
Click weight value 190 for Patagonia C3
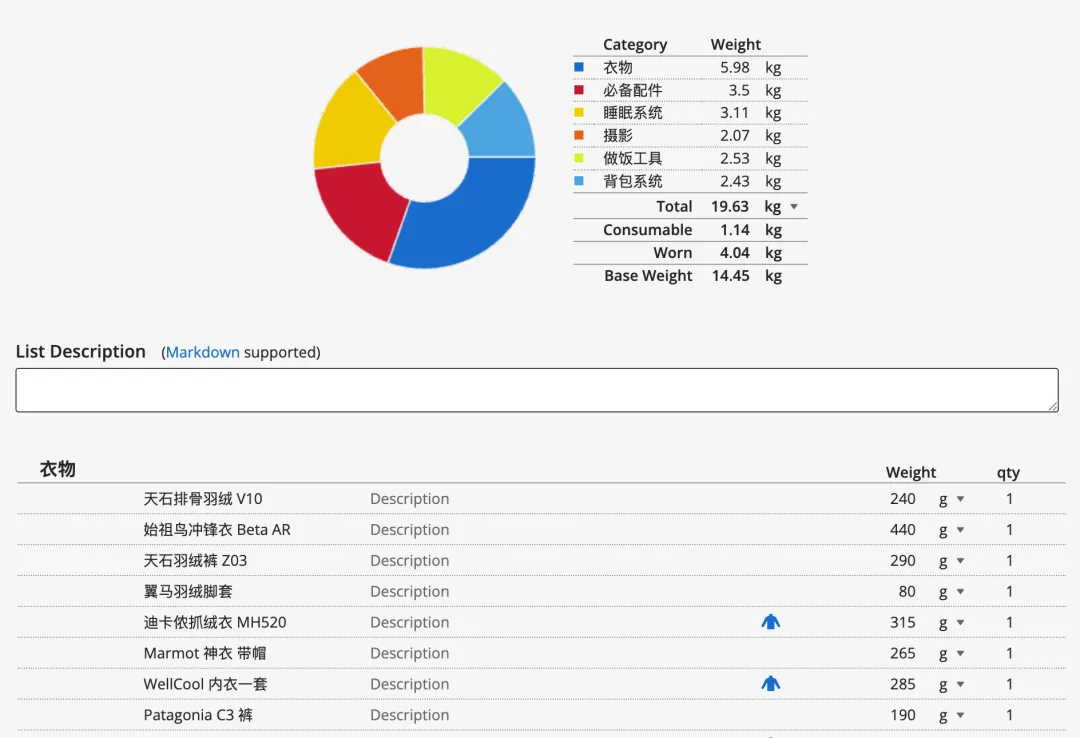click(x=902, y=716)
